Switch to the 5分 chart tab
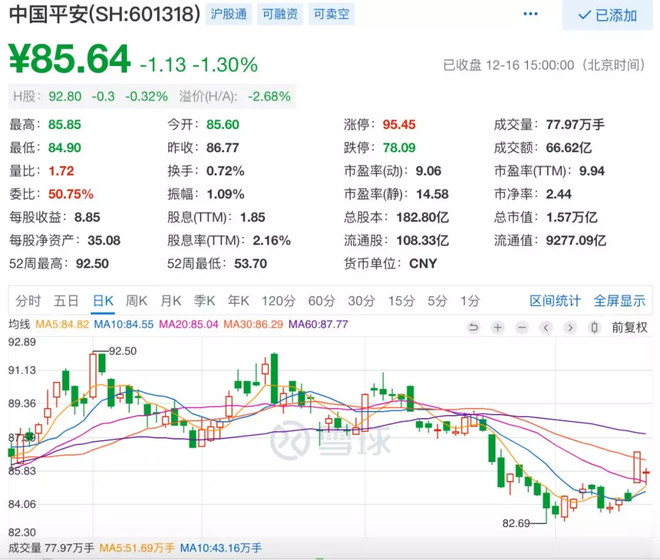This screenshot has height=560, width=660. (437, 301)
